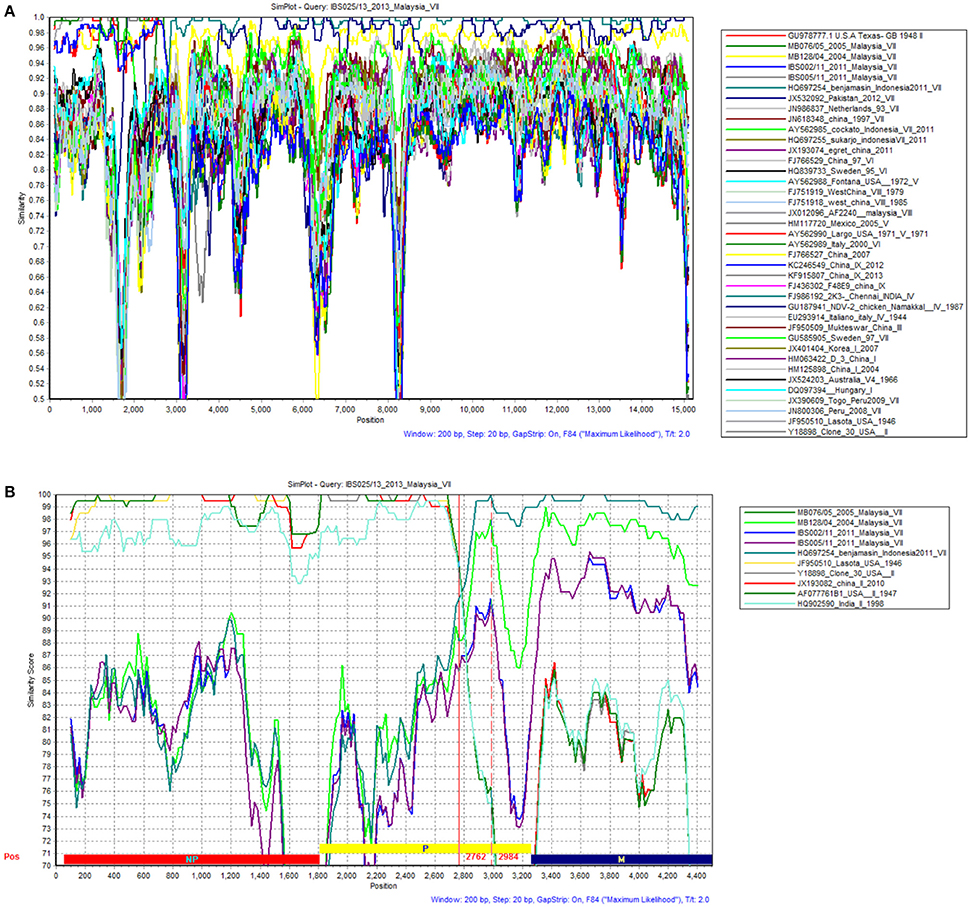Click 'AY562985_cockato_Indonesia_VII_2011' legend text
The image size is (970, 907).
[861, 130]
